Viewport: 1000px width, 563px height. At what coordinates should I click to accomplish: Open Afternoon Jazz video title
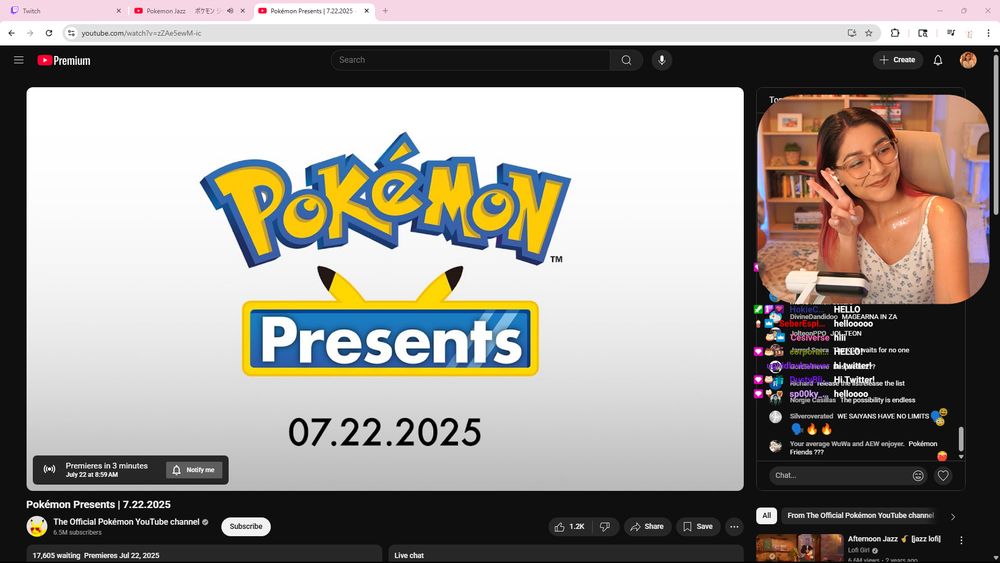pos(894,539)
